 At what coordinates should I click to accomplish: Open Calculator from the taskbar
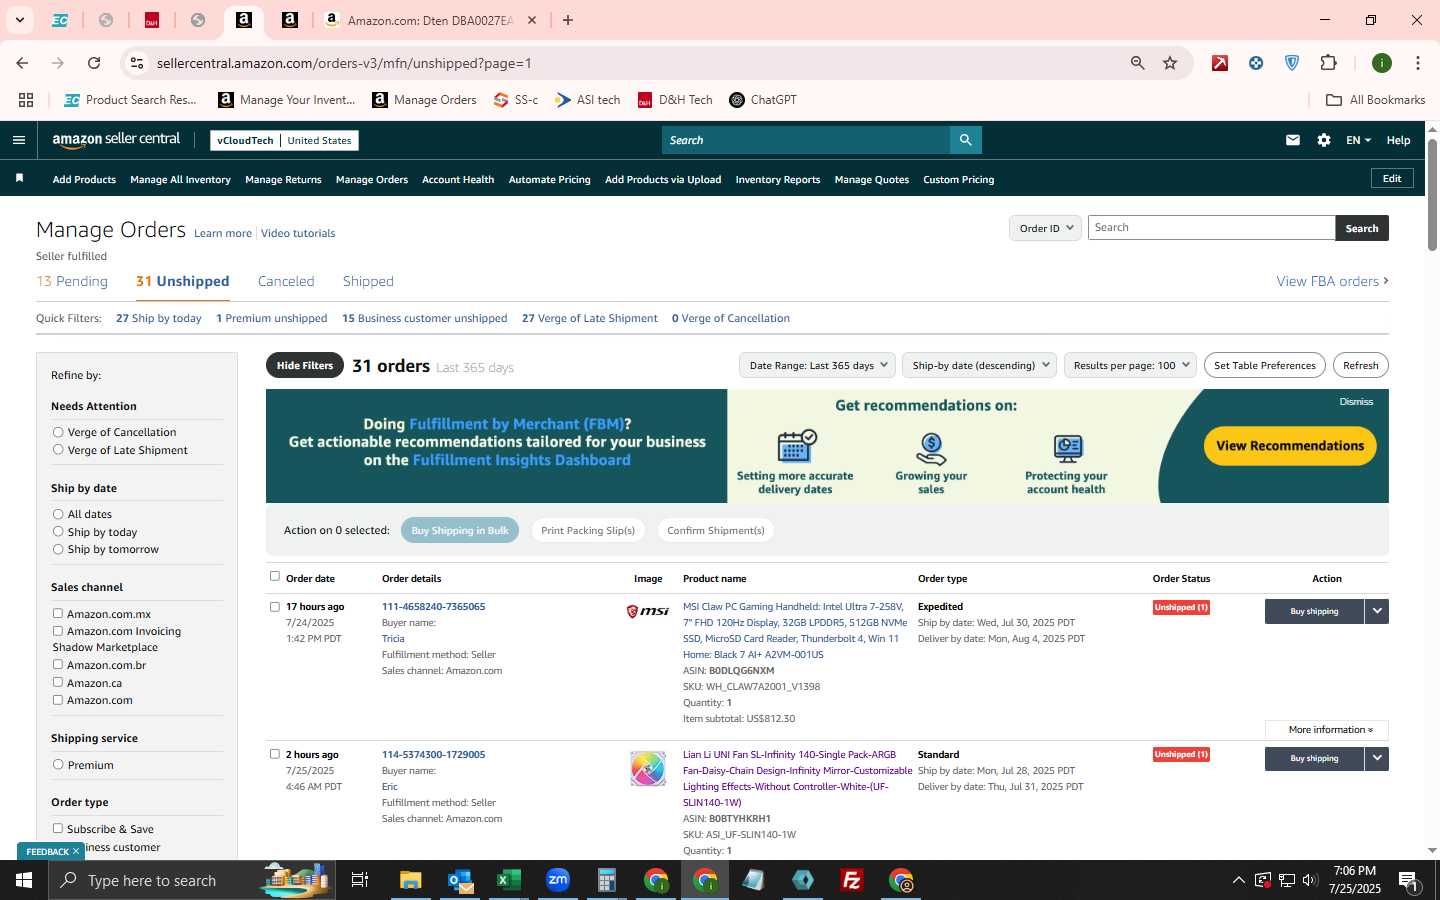click(606, 880)
